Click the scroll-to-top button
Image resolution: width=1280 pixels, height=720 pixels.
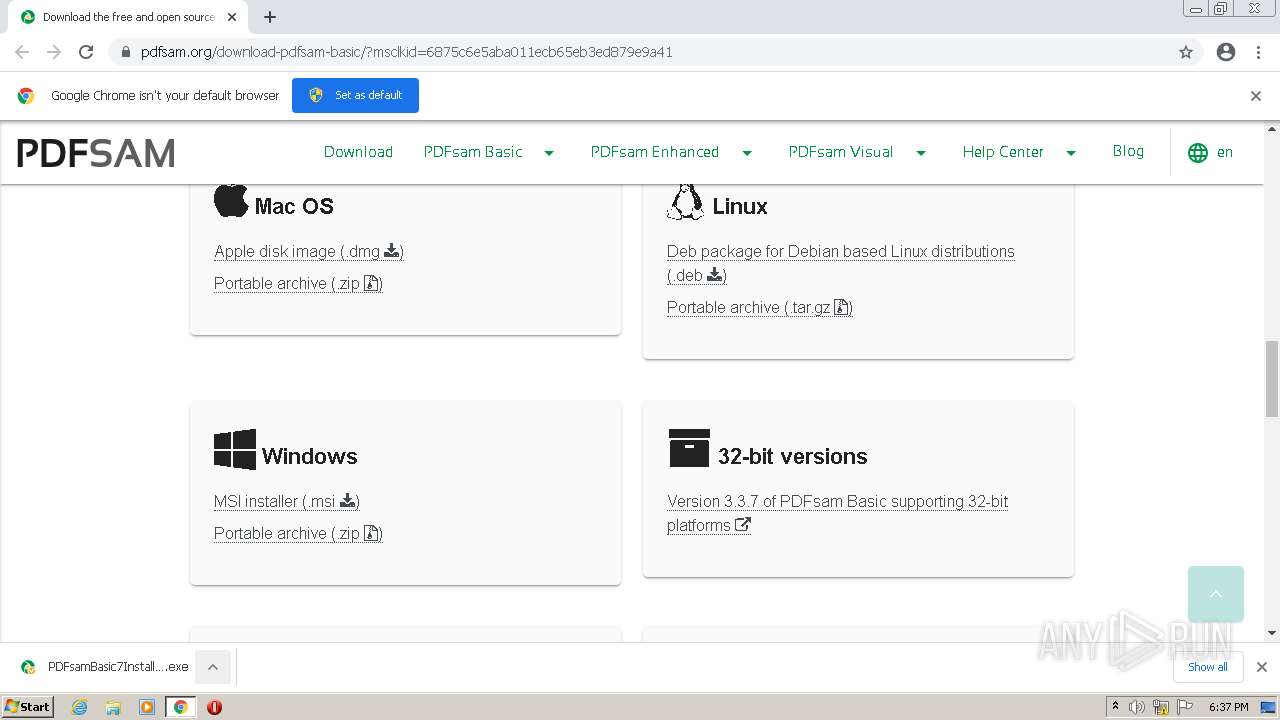tap(1216, 594)
